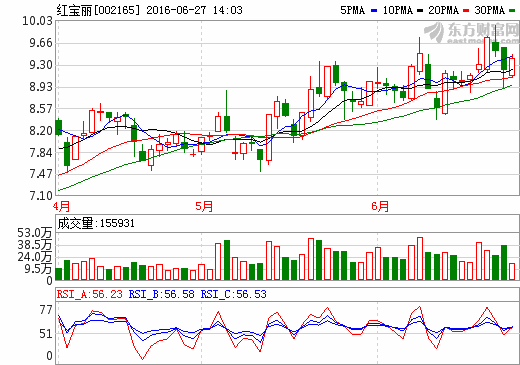
Task: Click the 6月 month marker
Action: [x=380, y=206]
